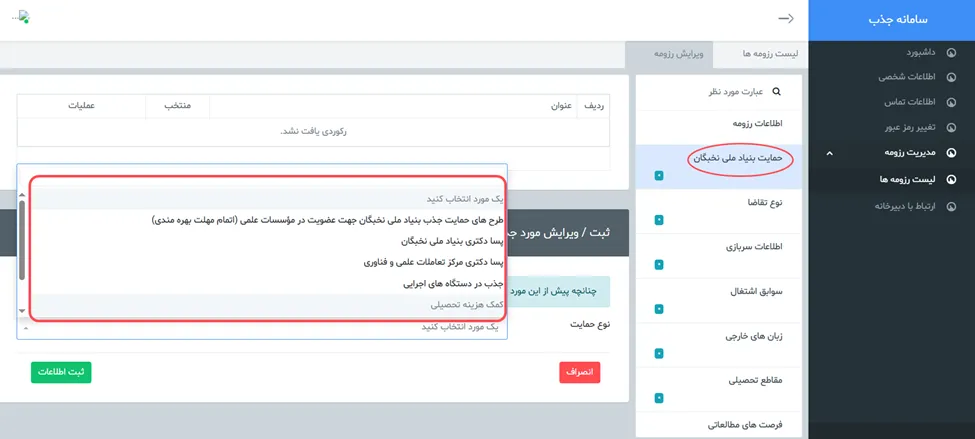Click the داشبورد sidebar icon
Image resolution: width=975 pixels, height=439 pixels.
(x=950, y=51)
